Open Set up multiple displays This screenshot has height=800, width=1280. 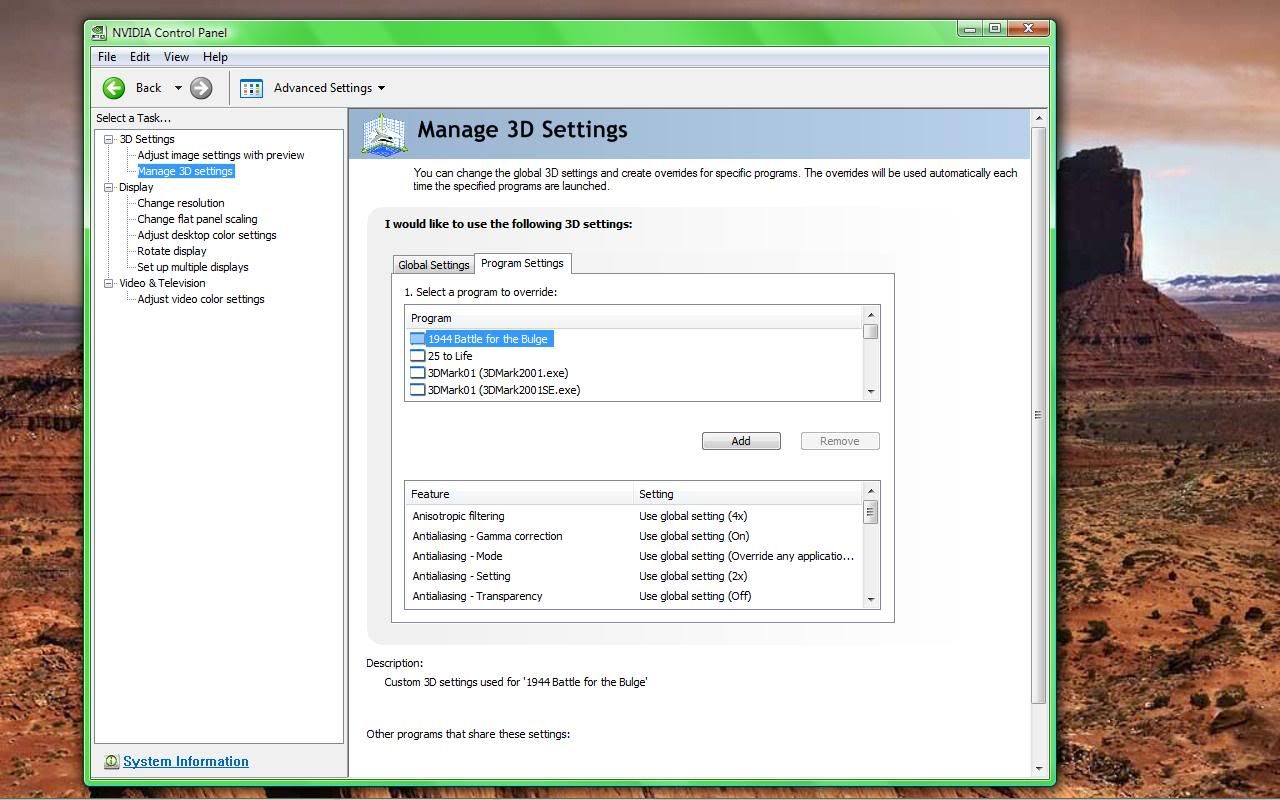tap(193, 267)
